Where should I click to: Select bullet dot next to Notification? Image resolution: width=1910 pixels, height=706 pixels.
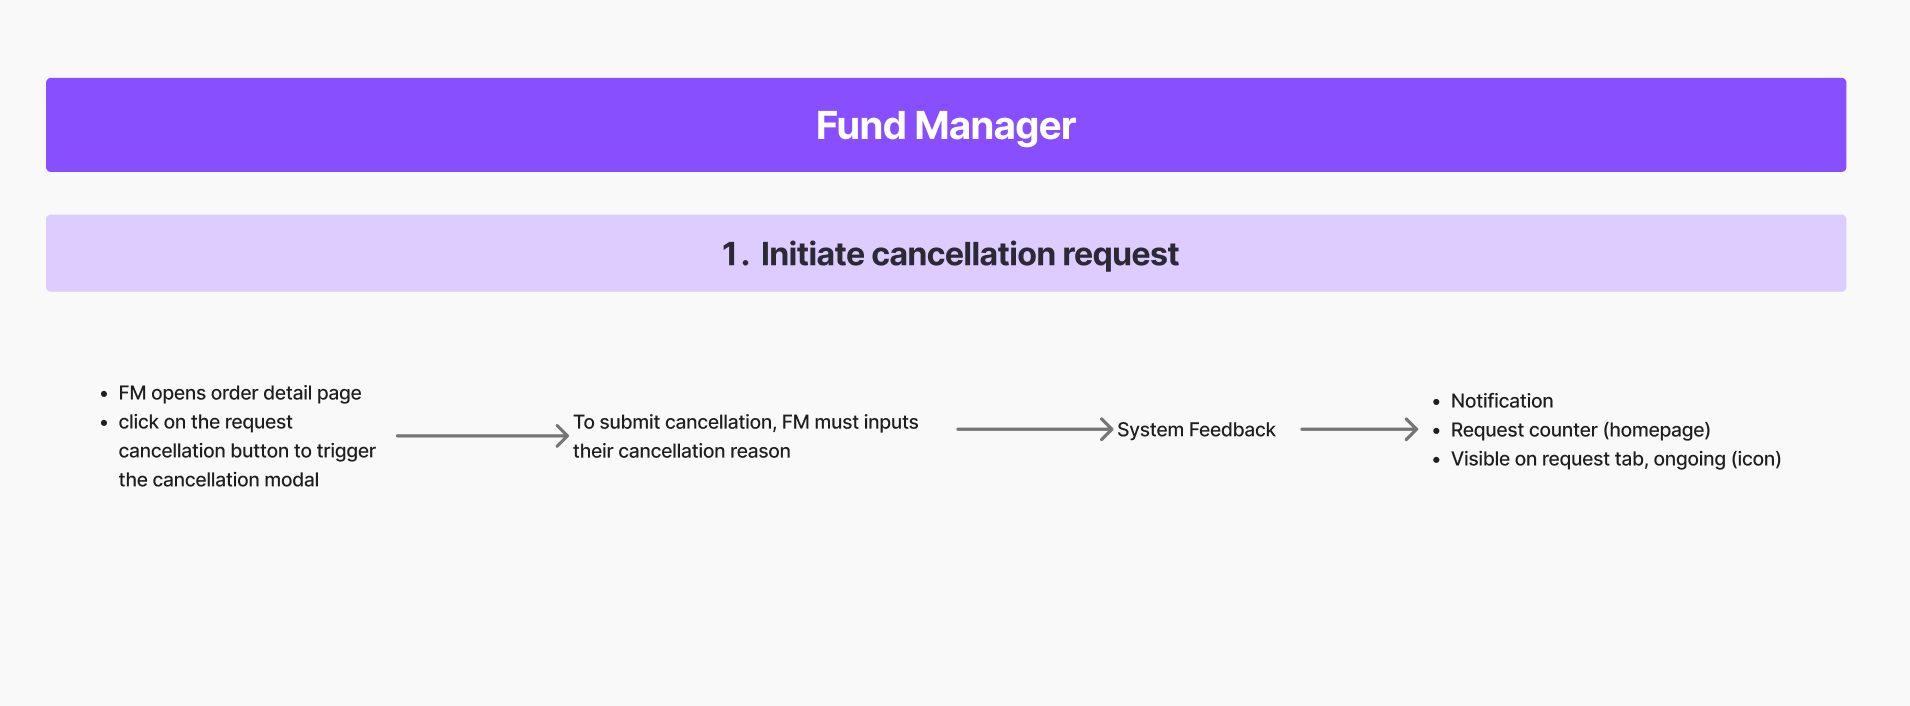pos(1436,402)
